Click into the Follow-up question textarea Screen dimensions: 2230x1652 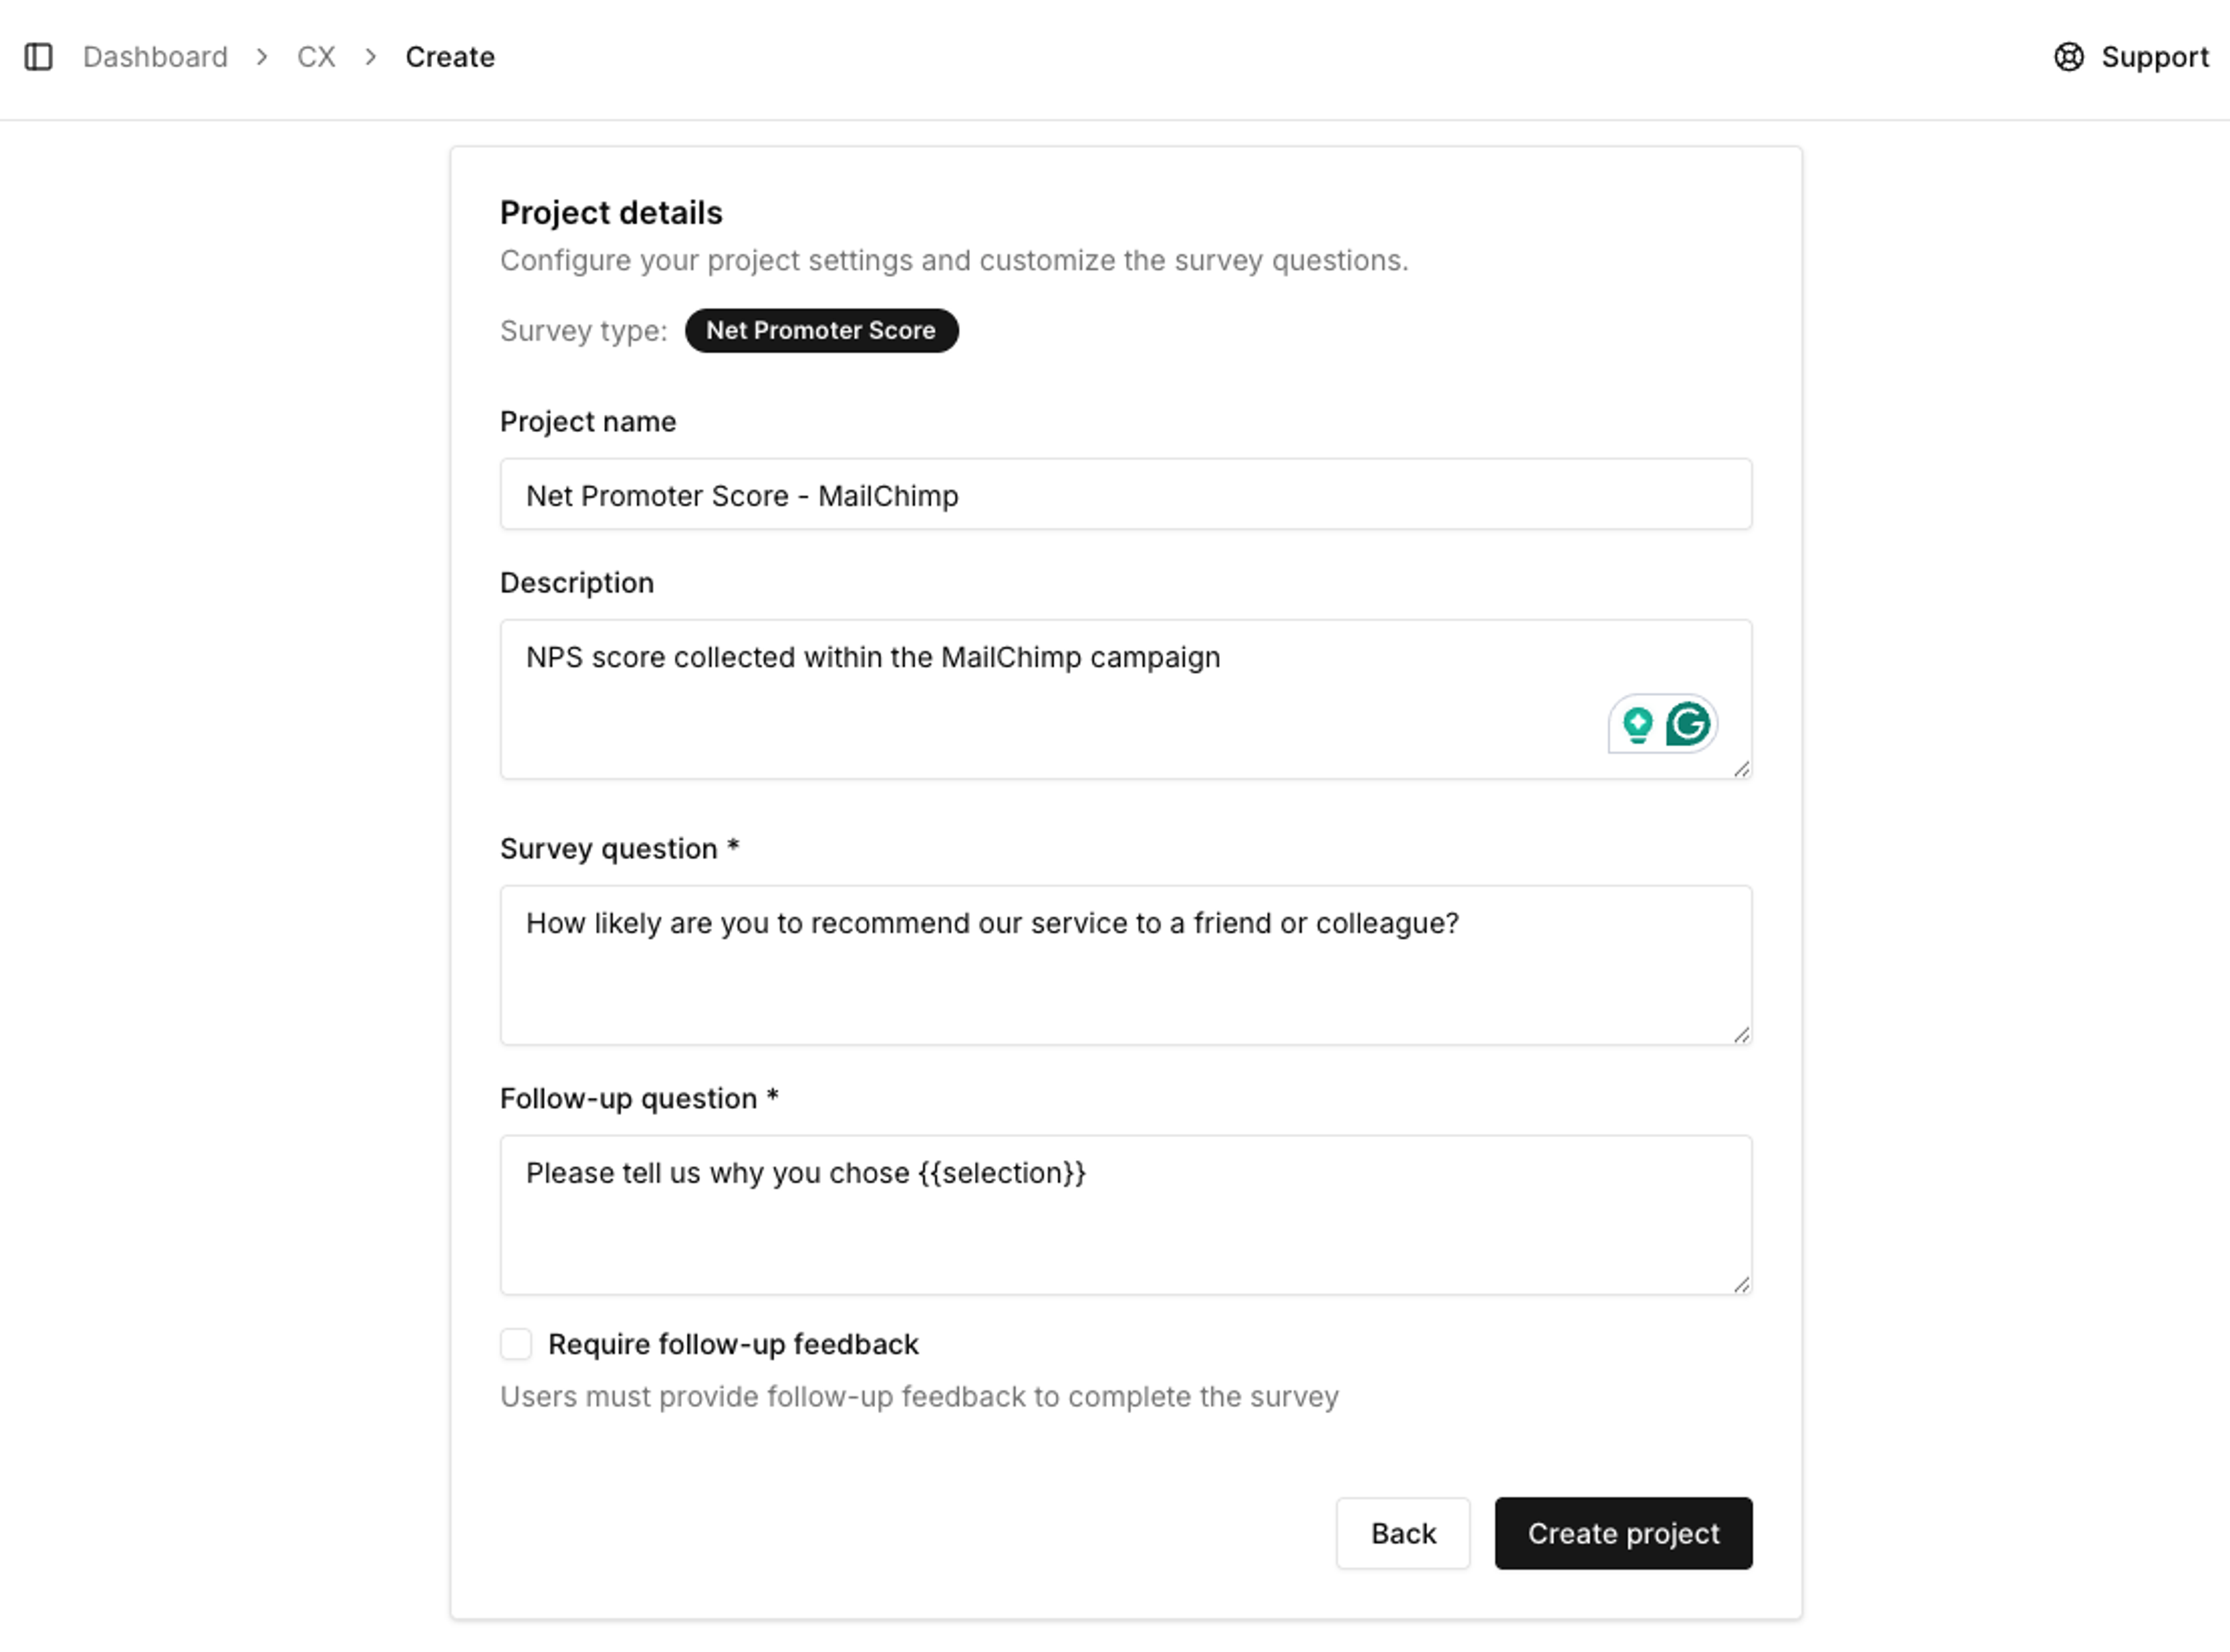[1126, 1215]
